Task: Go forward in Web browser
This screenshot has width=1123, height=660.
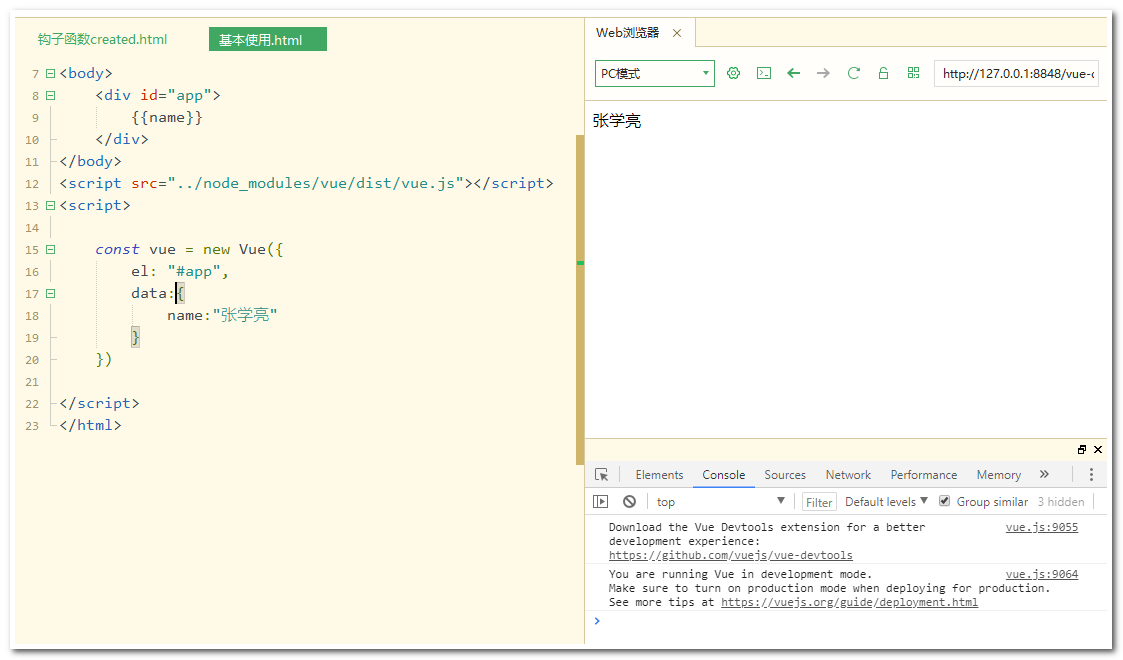Action: 824,73
